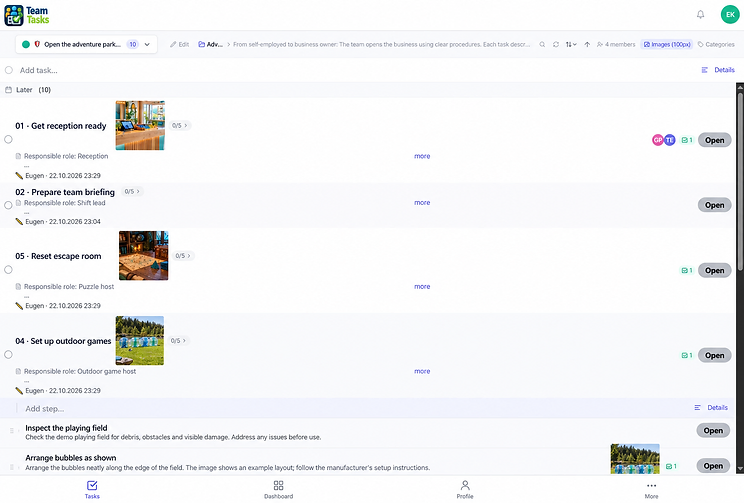Click drag handle of Arrange bubbles as shown
Image resolution: width=744 pixels, height=503 pixels.
12,467
